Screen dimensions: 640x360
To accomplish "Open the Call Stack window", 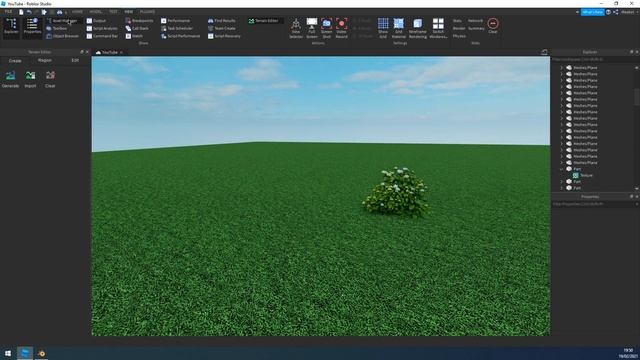I will 137,29.
